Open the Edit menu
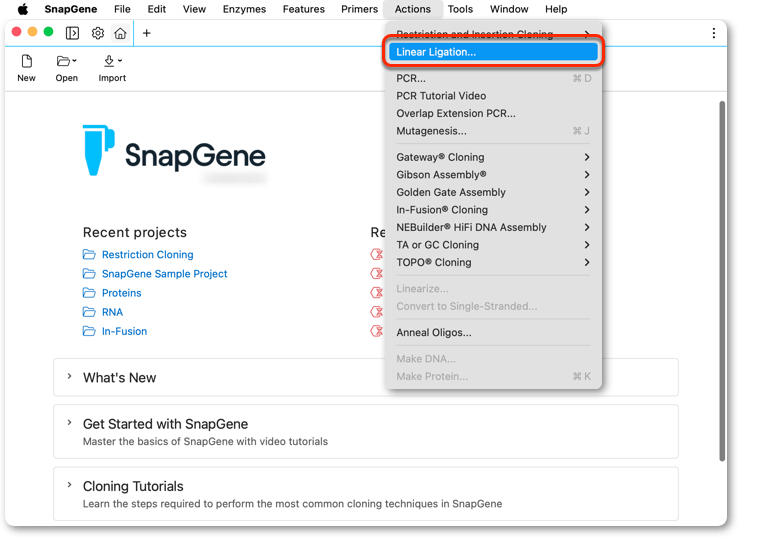Screen dimensions: 765x537 [157, 9]
